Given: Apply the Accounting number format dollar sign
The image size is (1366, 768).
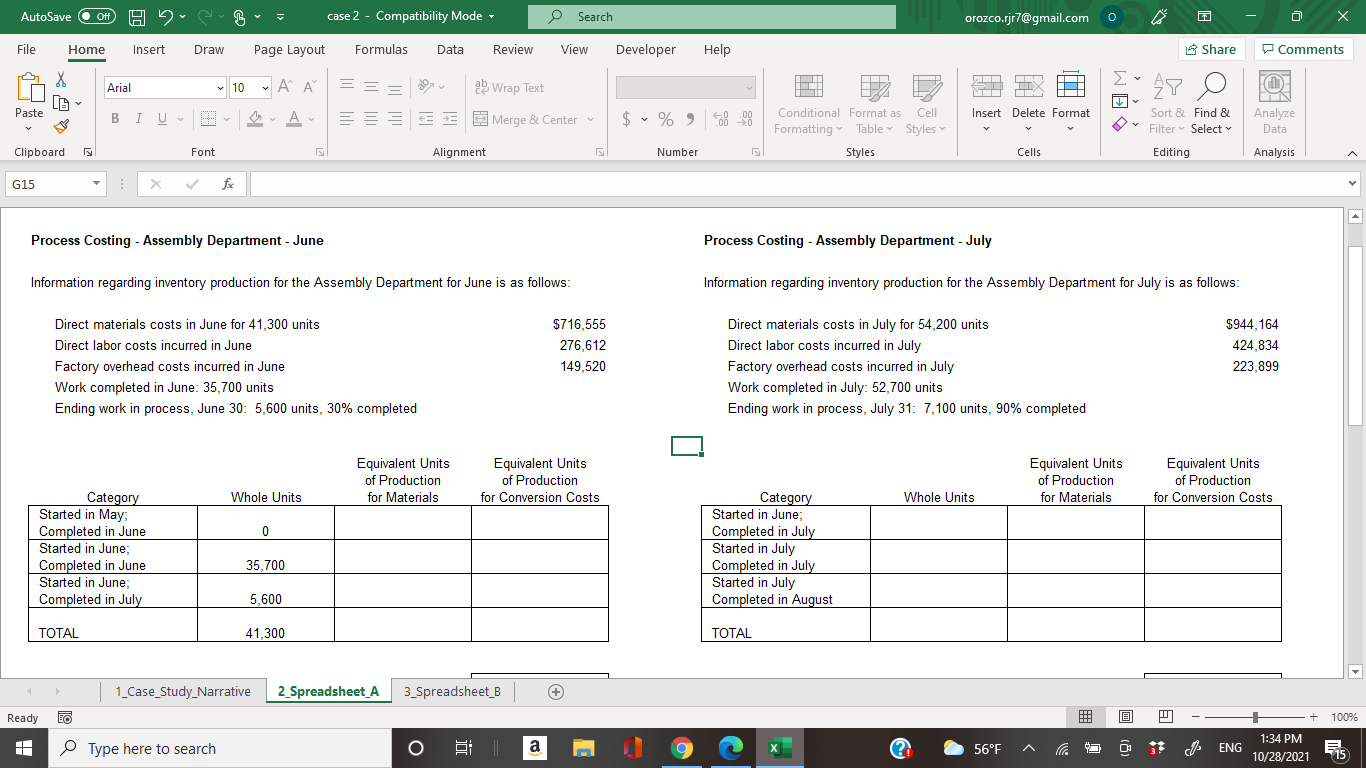Looking at the screenshot, I should [x=624, y=118].
